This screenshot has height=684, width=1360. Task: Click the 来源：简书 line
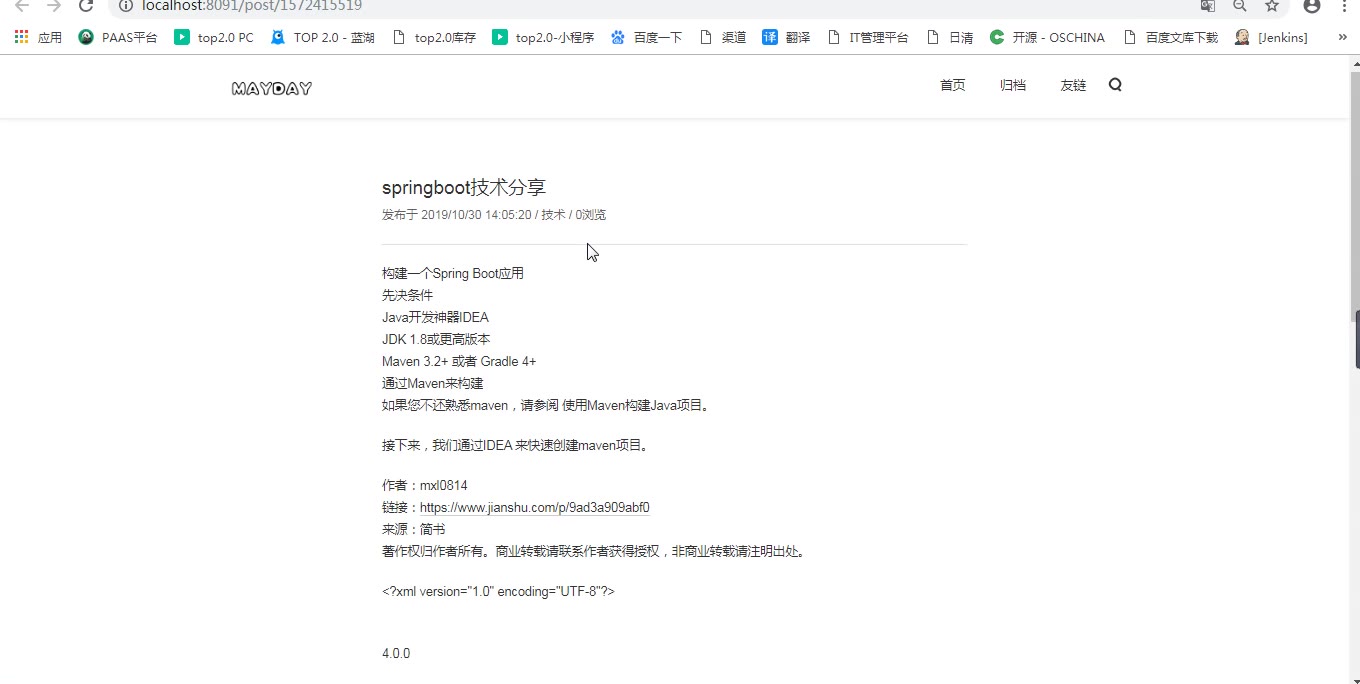(414, 529)
